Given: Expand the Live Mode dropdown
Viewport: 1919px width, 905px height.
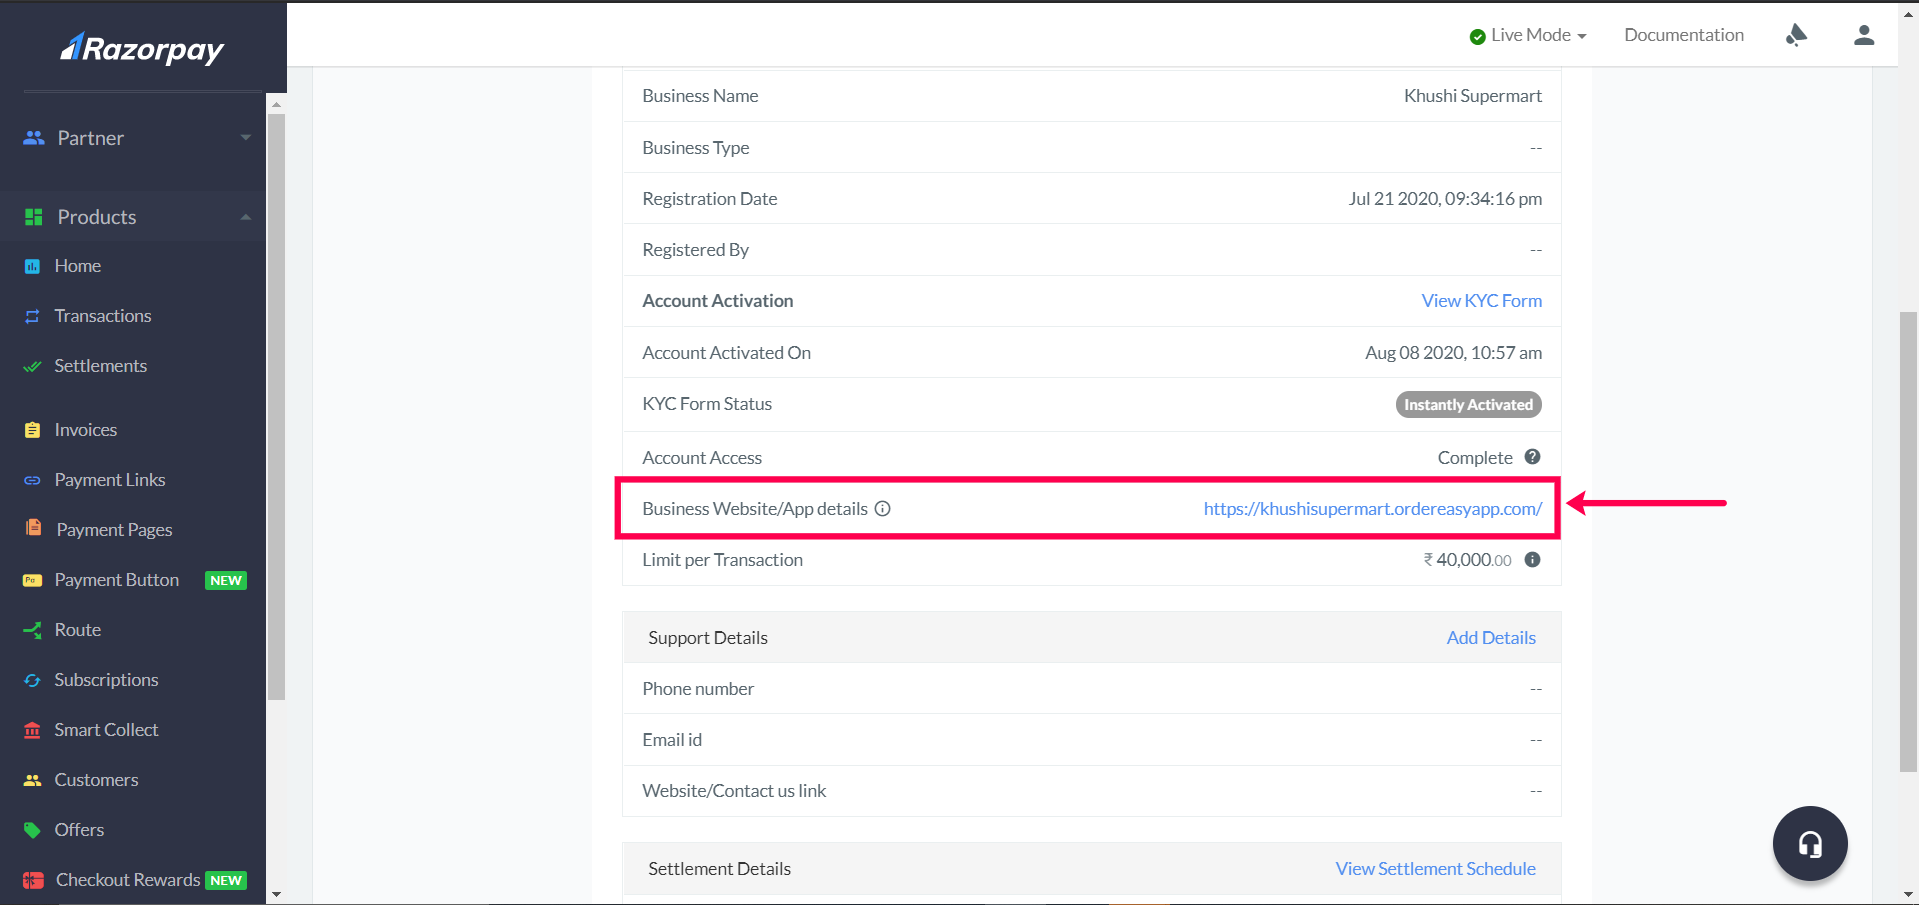Looking at the screenshot, I should click(x=1528, y=35).
